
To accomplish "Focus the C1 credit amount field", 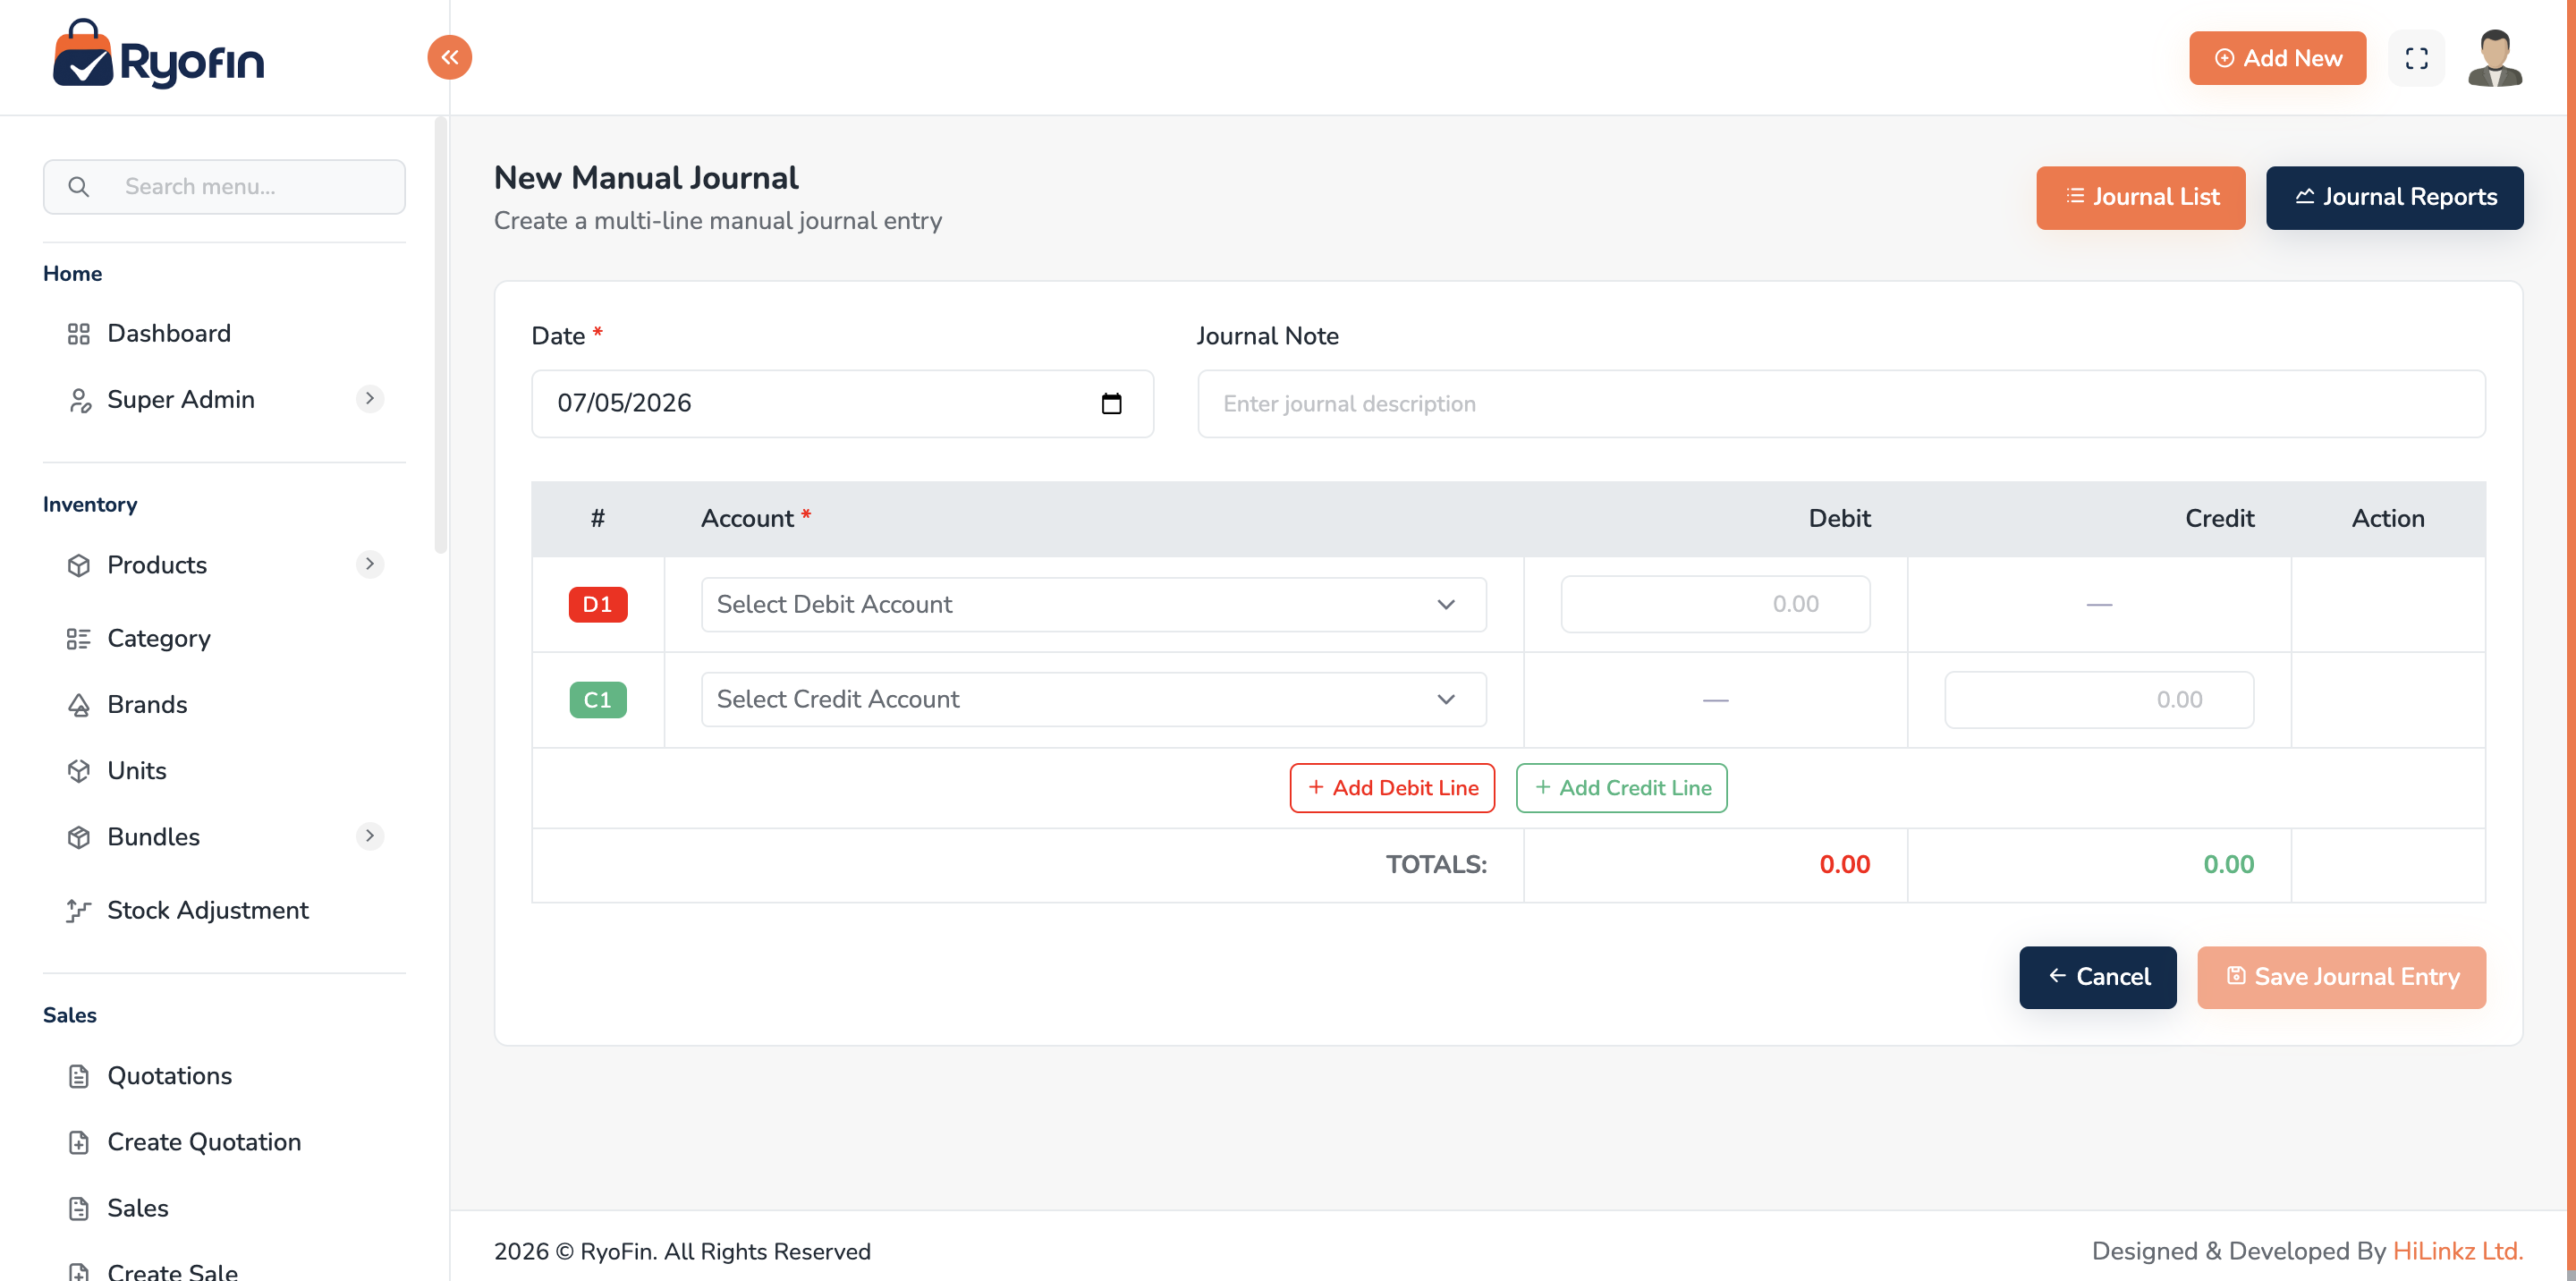I will click(x=2099, y=700).
